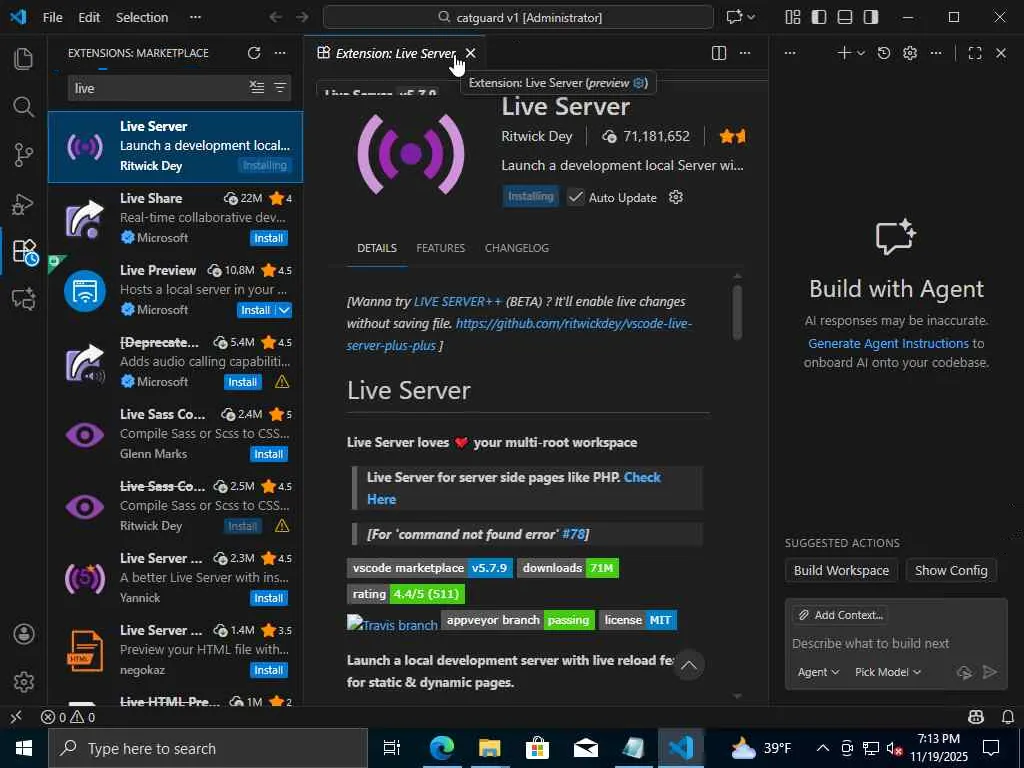Install the Live Share extension
1024x768 pixels.
click(268, 238)
